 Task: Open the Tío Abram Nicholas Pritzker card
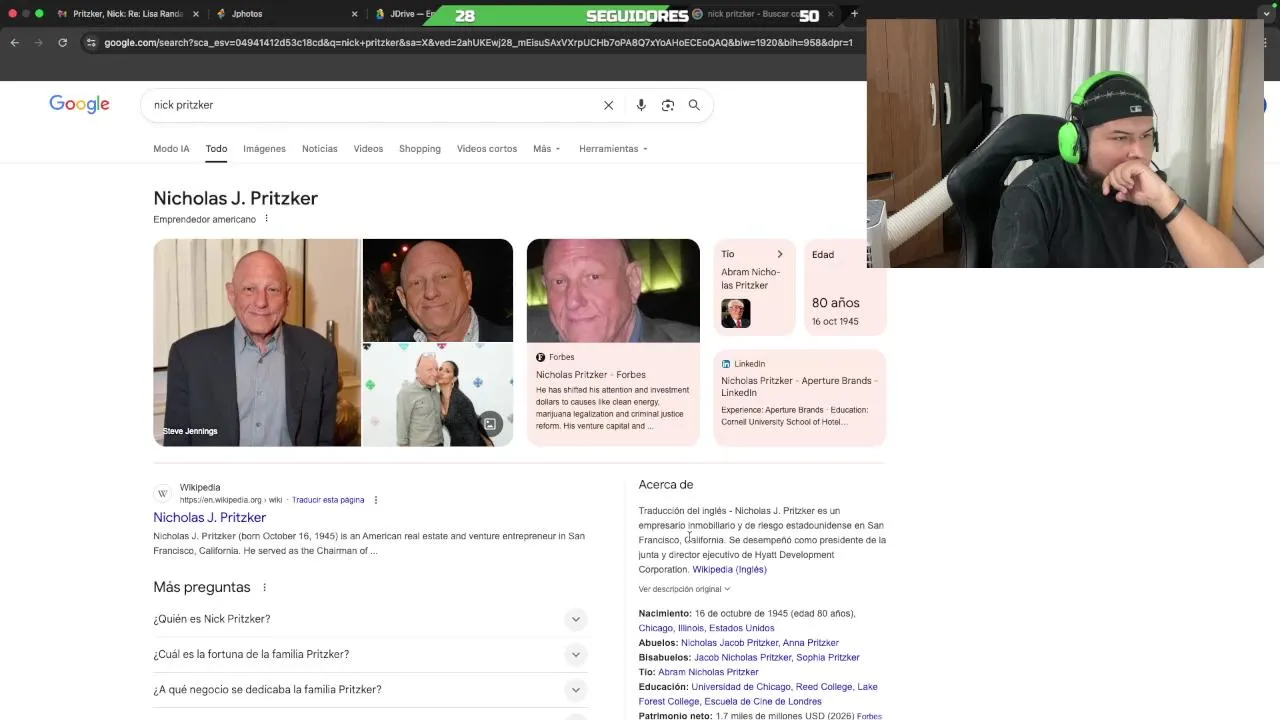pos(754,287)
